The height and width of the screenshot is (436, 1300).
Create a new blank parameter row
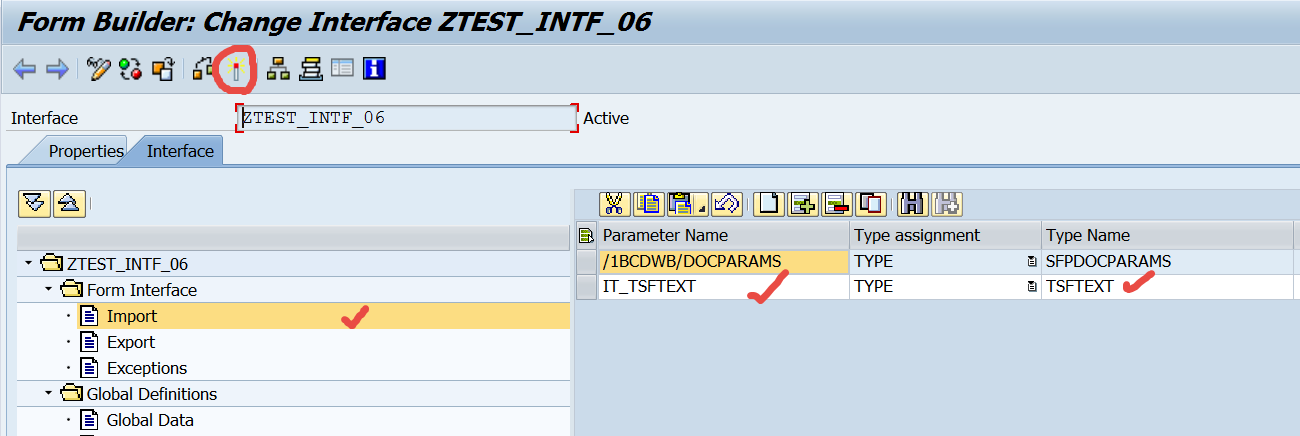[767, 204]
